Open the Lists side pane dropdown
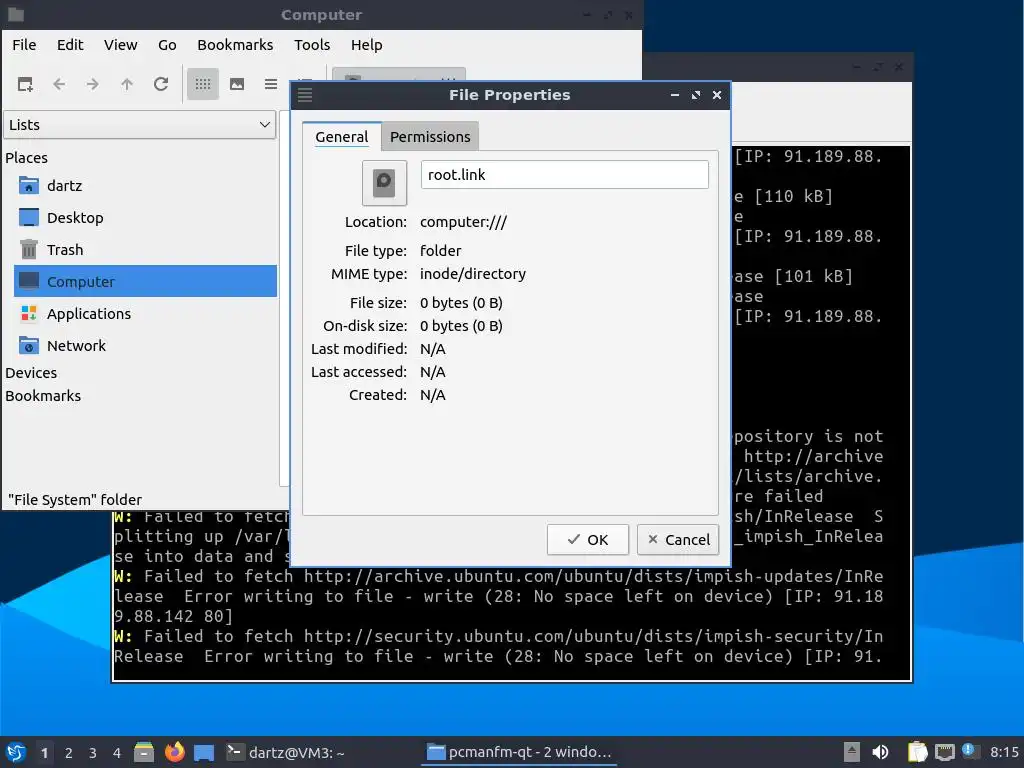1024x768 pixels. tap(140, 125)
